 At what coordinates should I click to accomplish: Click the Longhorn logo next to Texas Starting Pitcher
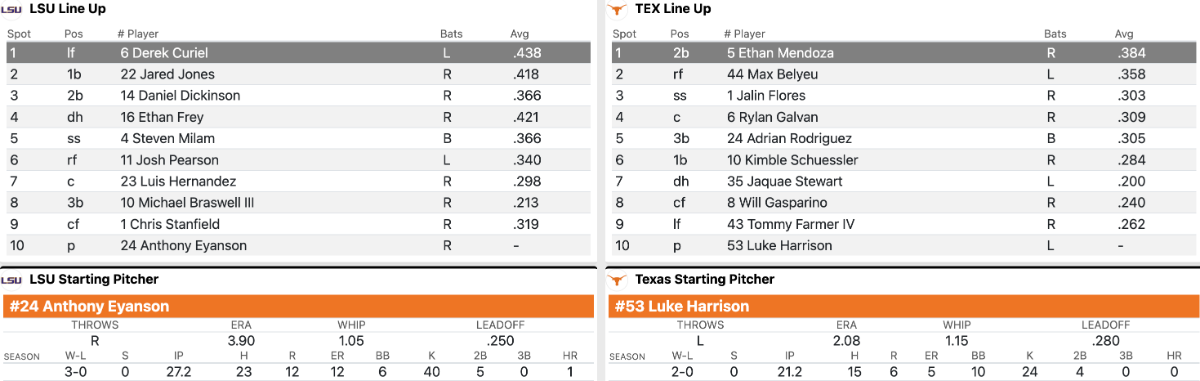tap(617, 280)
